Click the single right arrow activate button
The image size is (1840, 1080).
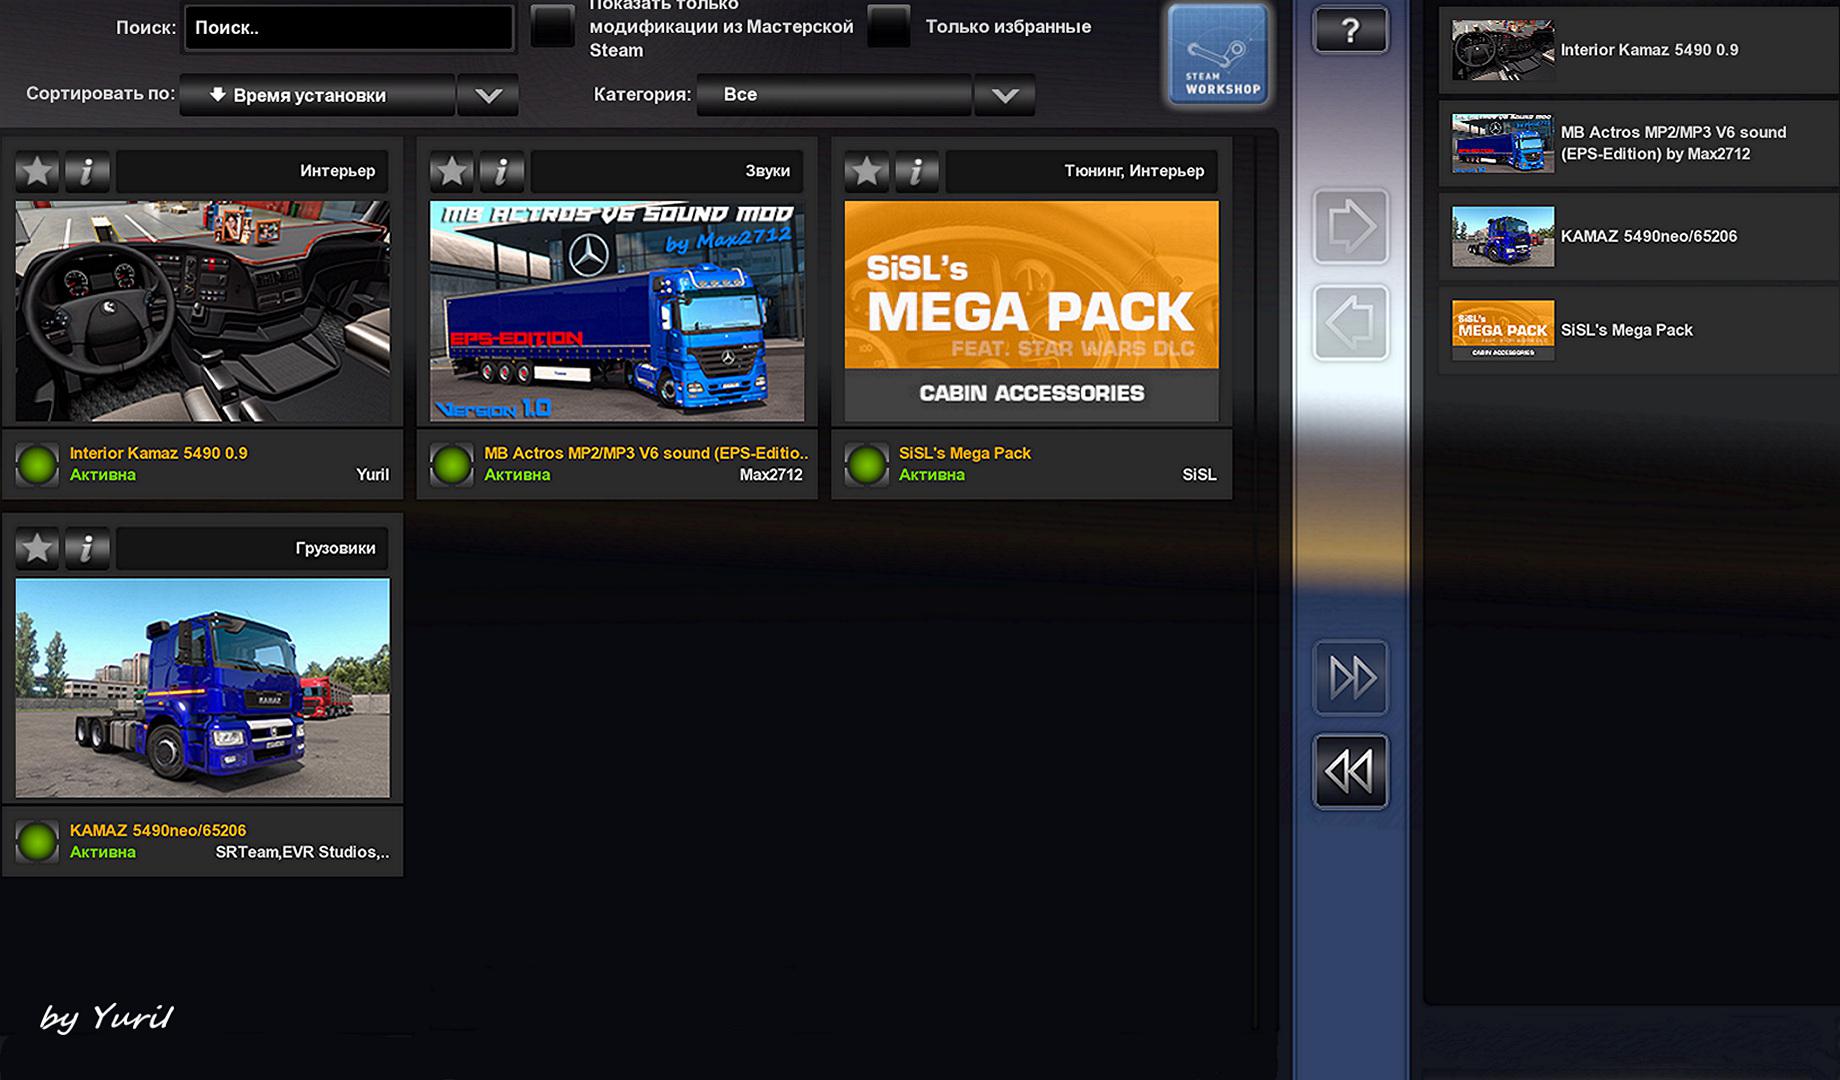coord(1350,227)
